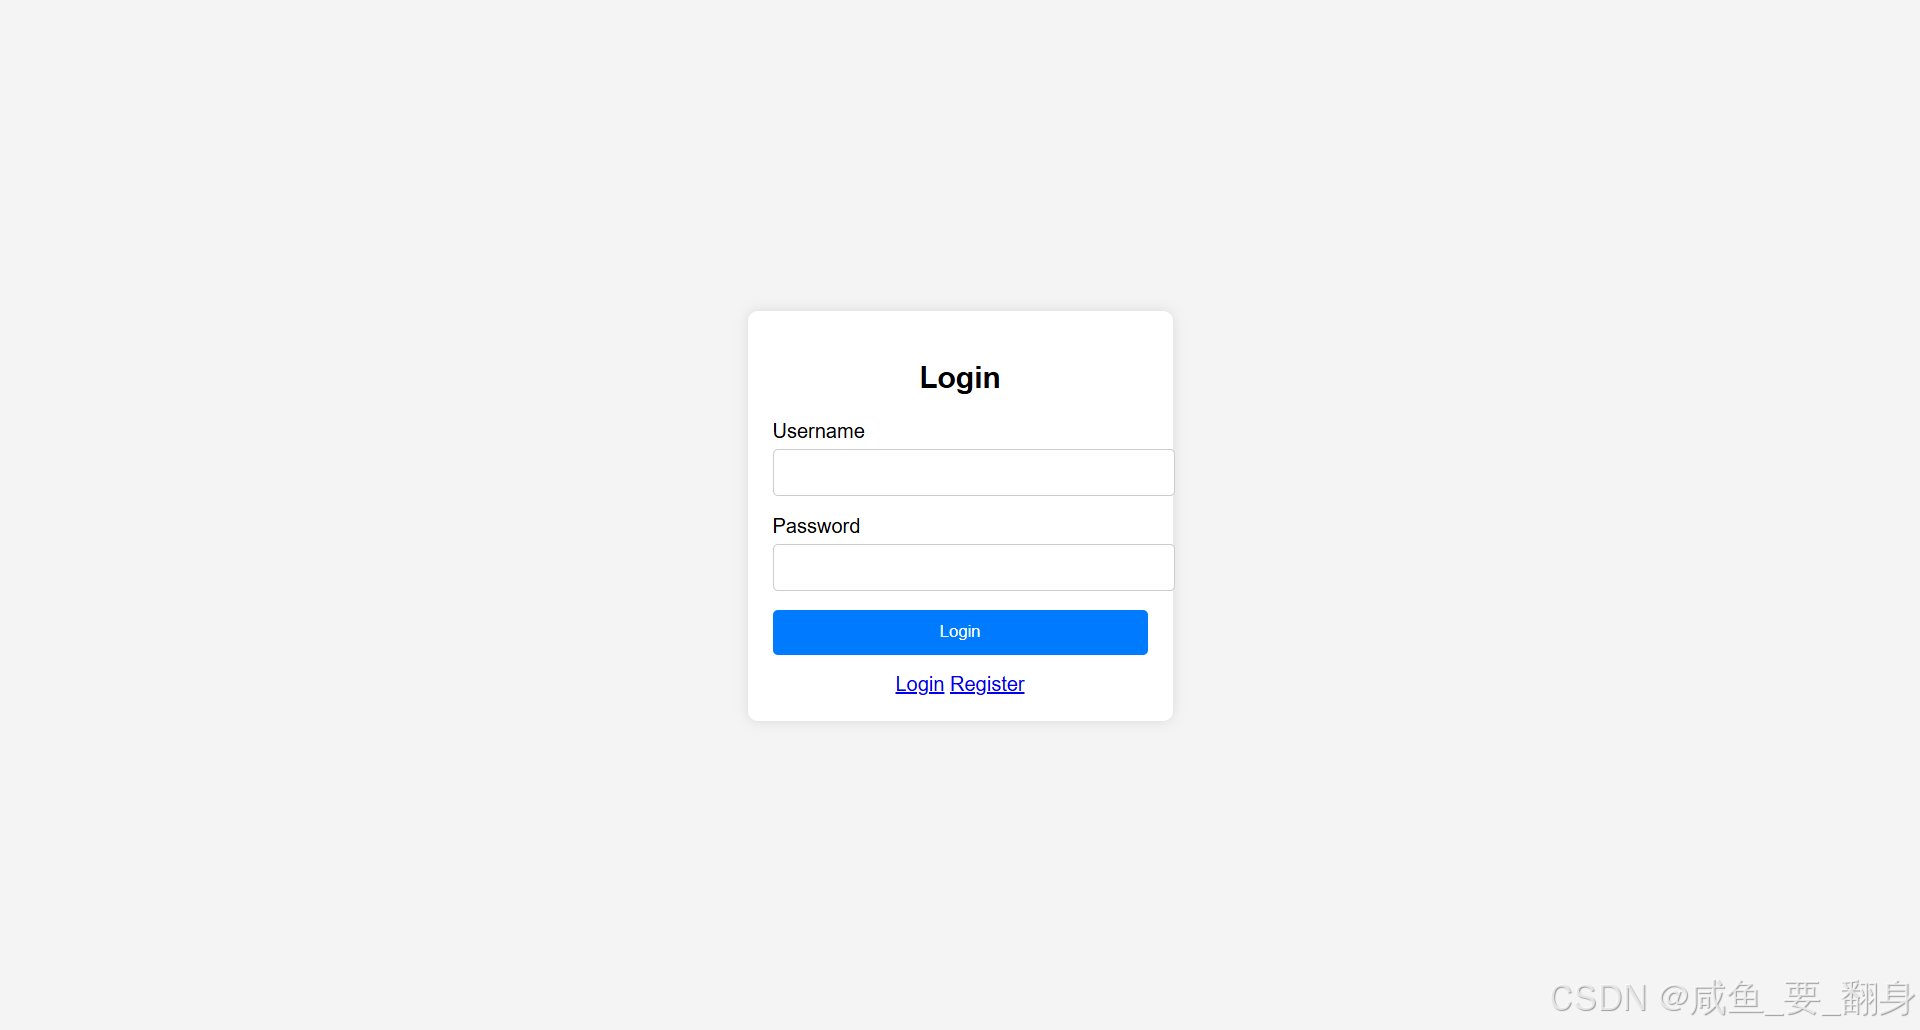Click the word Login inside blue button
Image resolution: width=1920 pixels, height=1030 pixels.
pyautogui.click(x=960, y=632)
